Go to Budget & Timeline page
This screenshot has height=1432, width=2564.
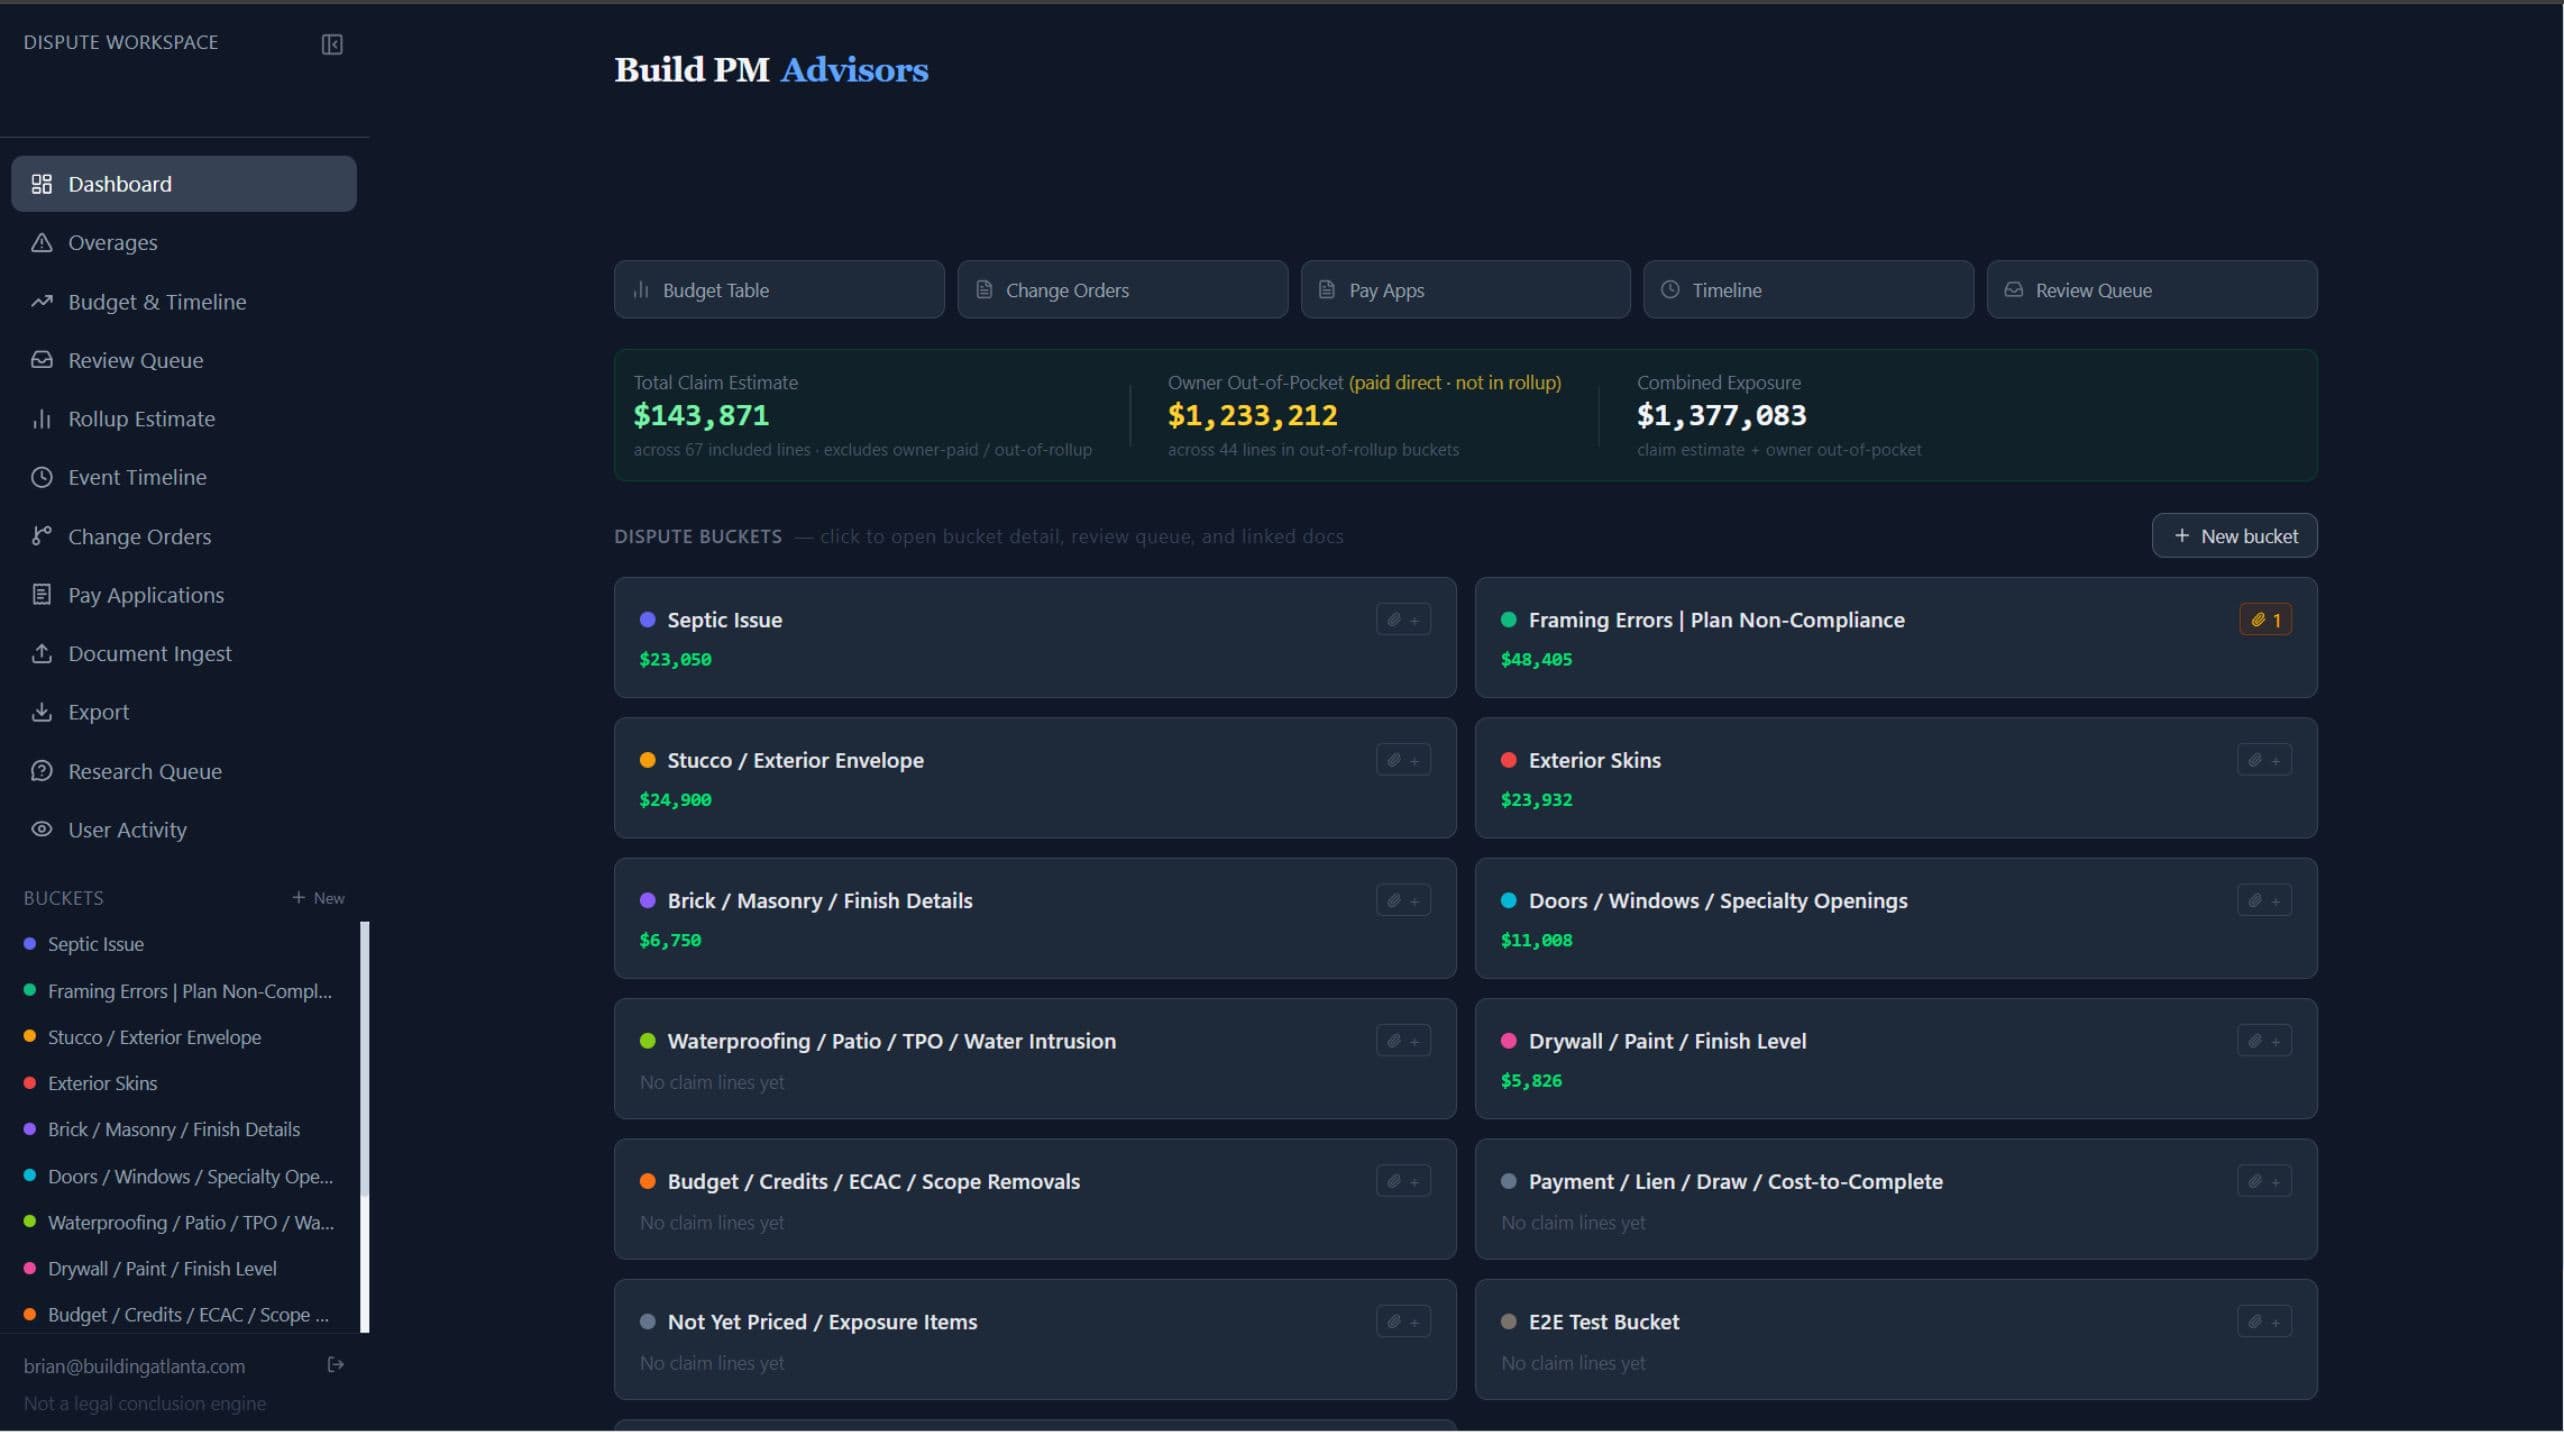pyautogui.click(x=184, y=302)
